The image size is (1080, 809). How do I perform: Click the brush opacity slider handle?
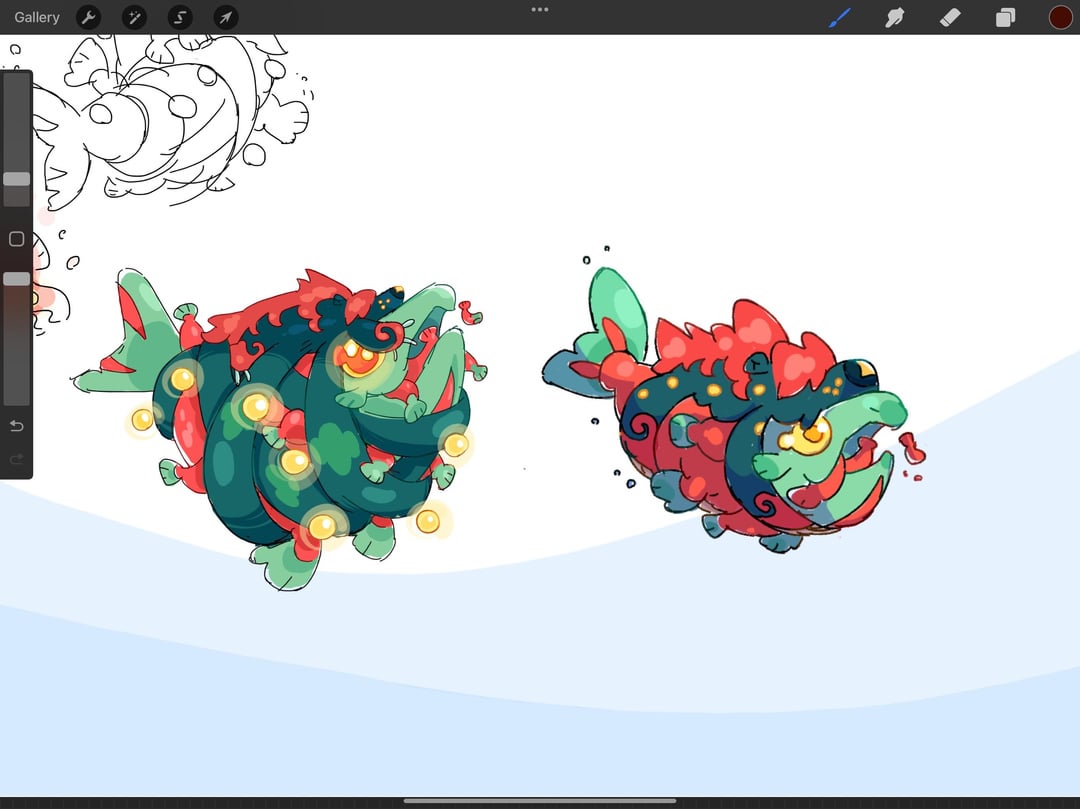coord(17,279)
